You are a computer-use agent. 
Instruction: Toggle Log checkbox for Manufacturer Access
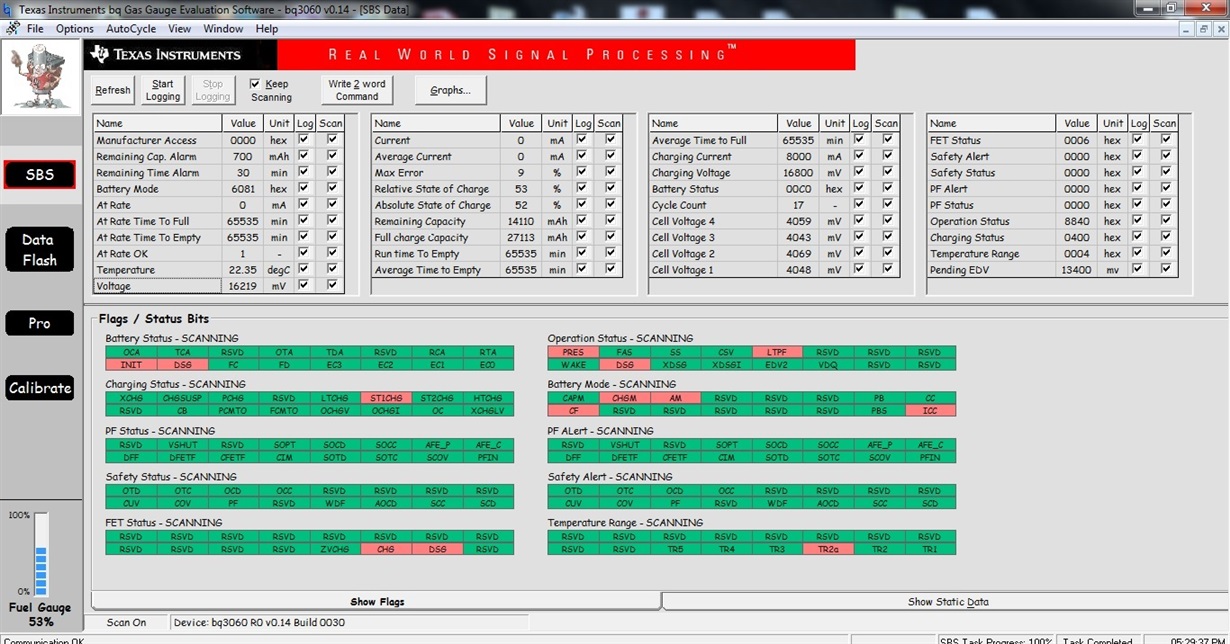pyautogui.click(x=305, y=140)
